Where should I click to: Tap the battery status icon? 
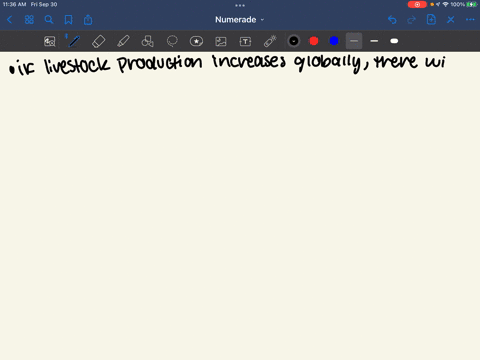[471, 5]
